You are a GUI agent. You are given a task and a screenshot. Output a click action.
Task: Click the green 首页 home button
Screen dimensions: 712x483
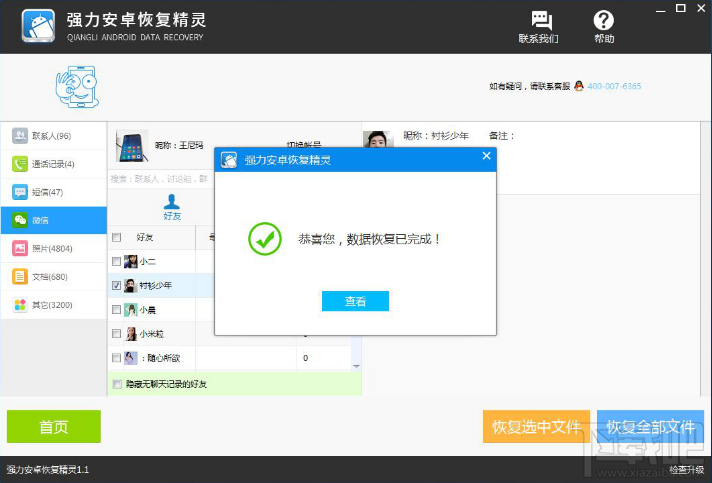(54, 427)
